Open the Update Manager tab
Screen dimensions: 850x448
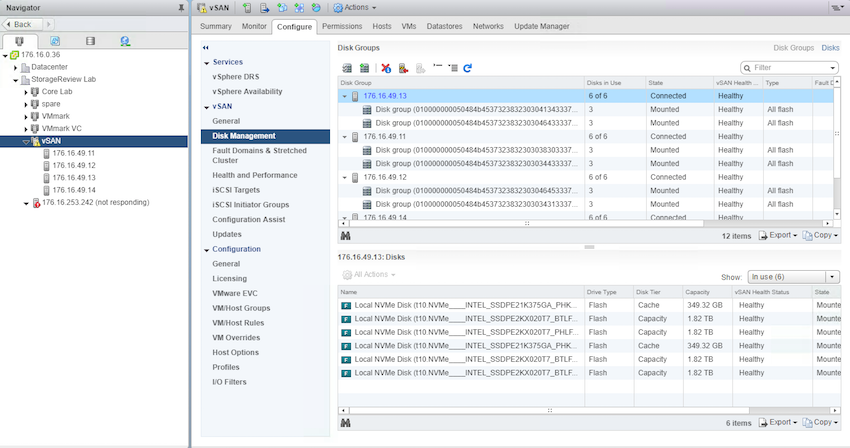pyautogui.click(x=542, y=26)
